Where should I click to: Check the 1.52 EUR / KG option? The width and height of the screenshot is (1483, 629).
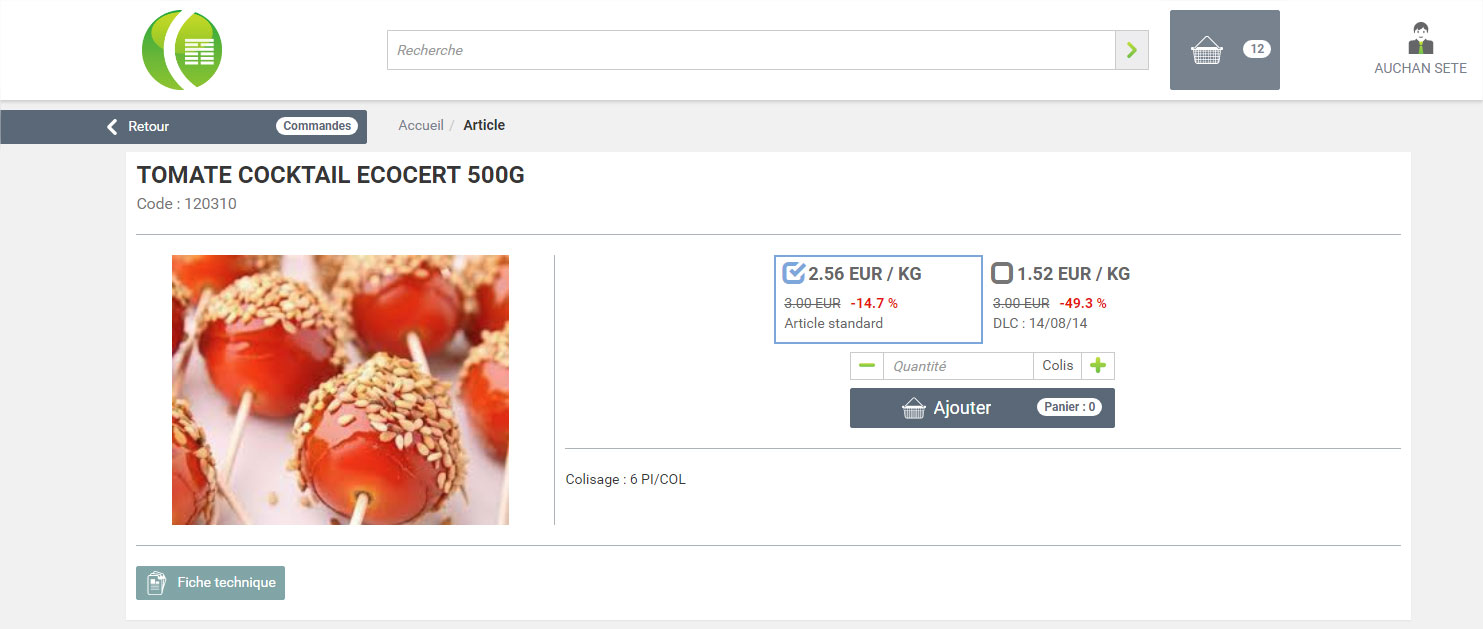click(x=1002, y=273)
